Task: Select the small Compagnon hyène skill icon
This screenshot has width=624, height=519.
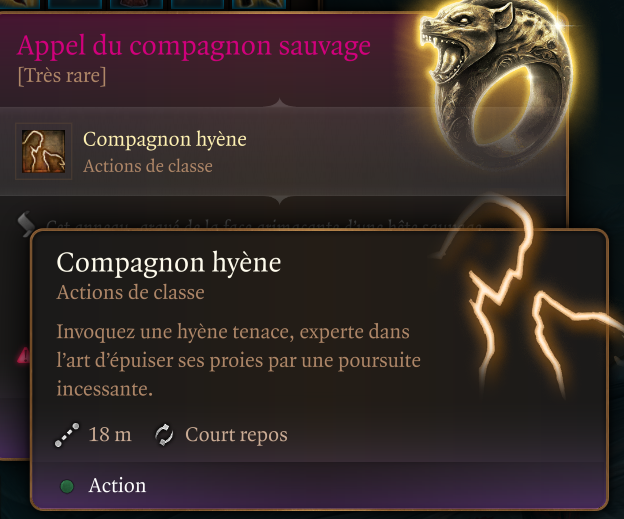Action: 43,151
